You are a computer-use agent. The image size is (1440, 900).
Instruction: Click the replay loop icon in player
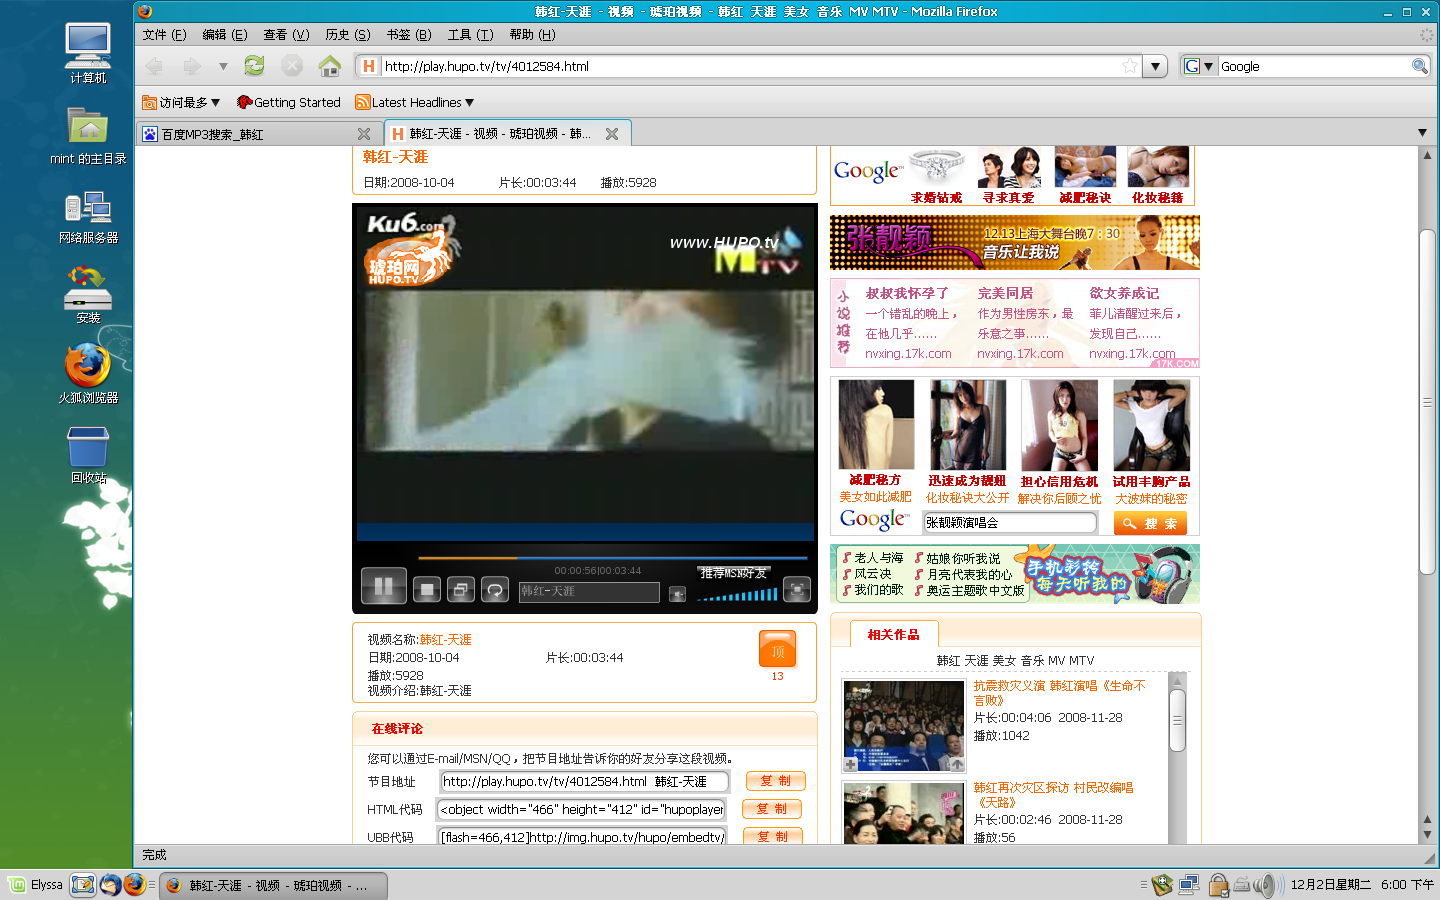[x=495, y=590]
